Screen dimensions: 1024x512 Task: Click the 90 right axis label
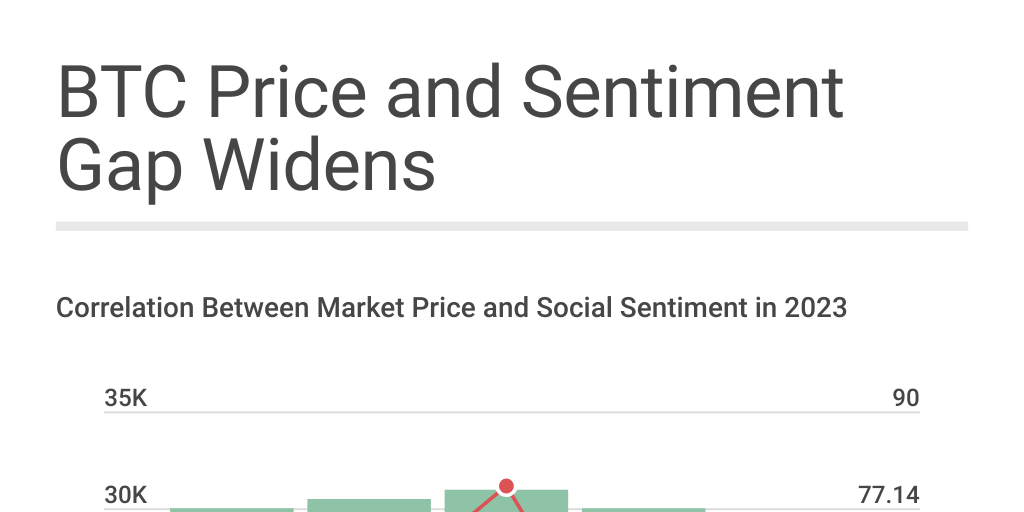(x=906, y=398)
